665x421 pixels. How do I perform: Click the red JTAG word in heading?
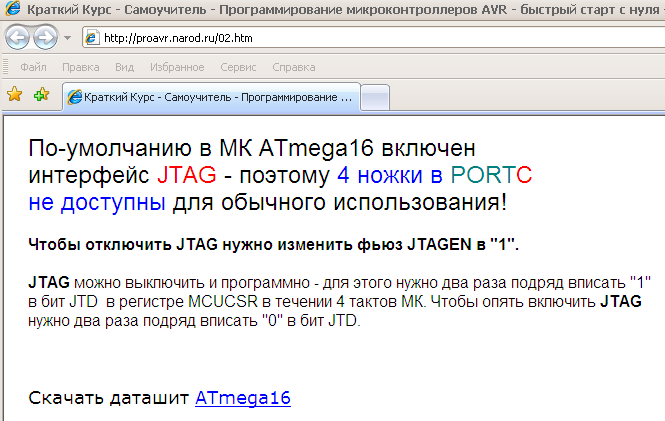pyautogui.click(x=187, y=175)
